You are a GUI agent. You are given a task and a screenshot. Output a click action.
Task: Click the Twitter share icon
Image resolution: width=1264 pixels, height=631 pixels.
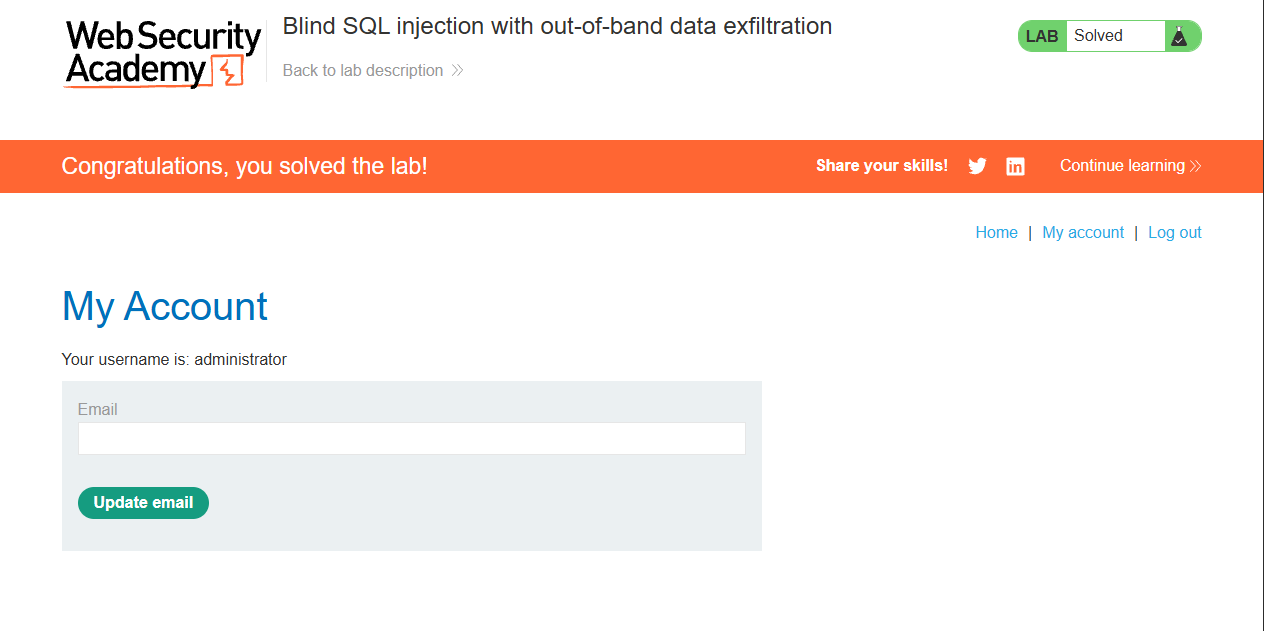(977, 166)
